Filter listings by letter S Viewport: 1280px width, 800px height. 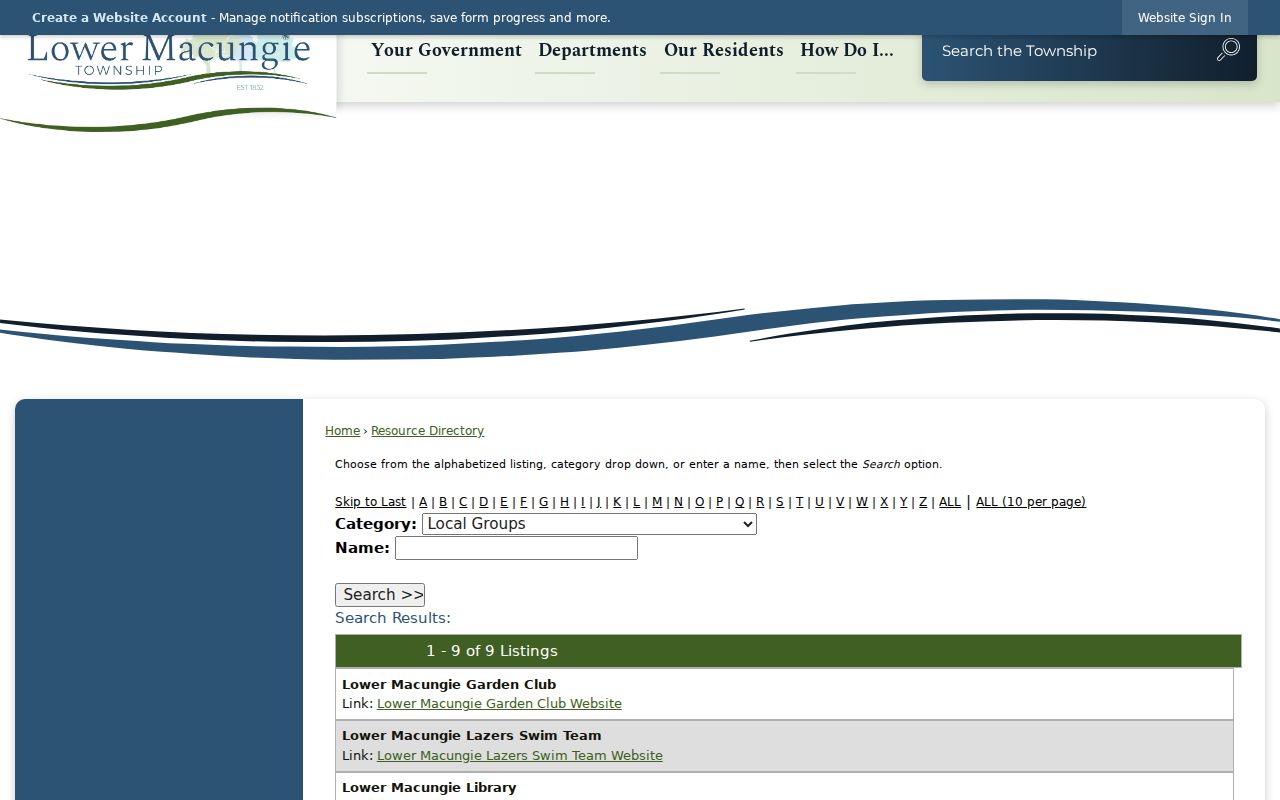pos(780,502)
